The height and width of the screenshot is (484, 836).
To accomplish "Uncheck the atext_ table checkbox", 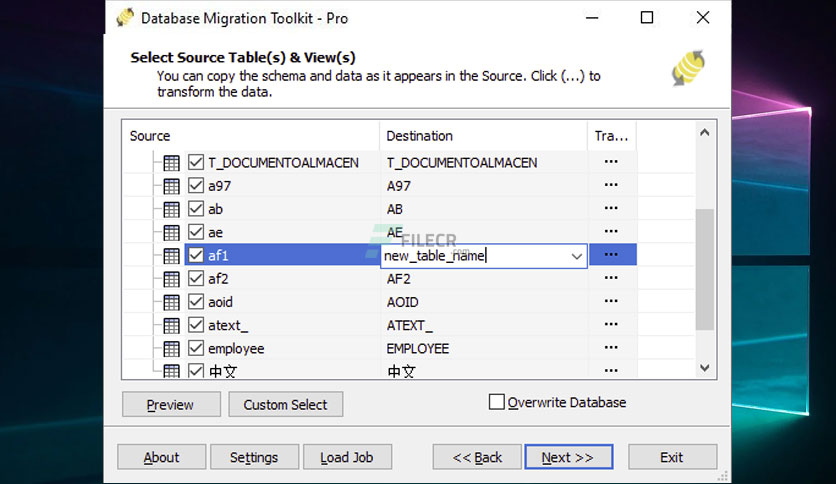I will pos(196,325).
